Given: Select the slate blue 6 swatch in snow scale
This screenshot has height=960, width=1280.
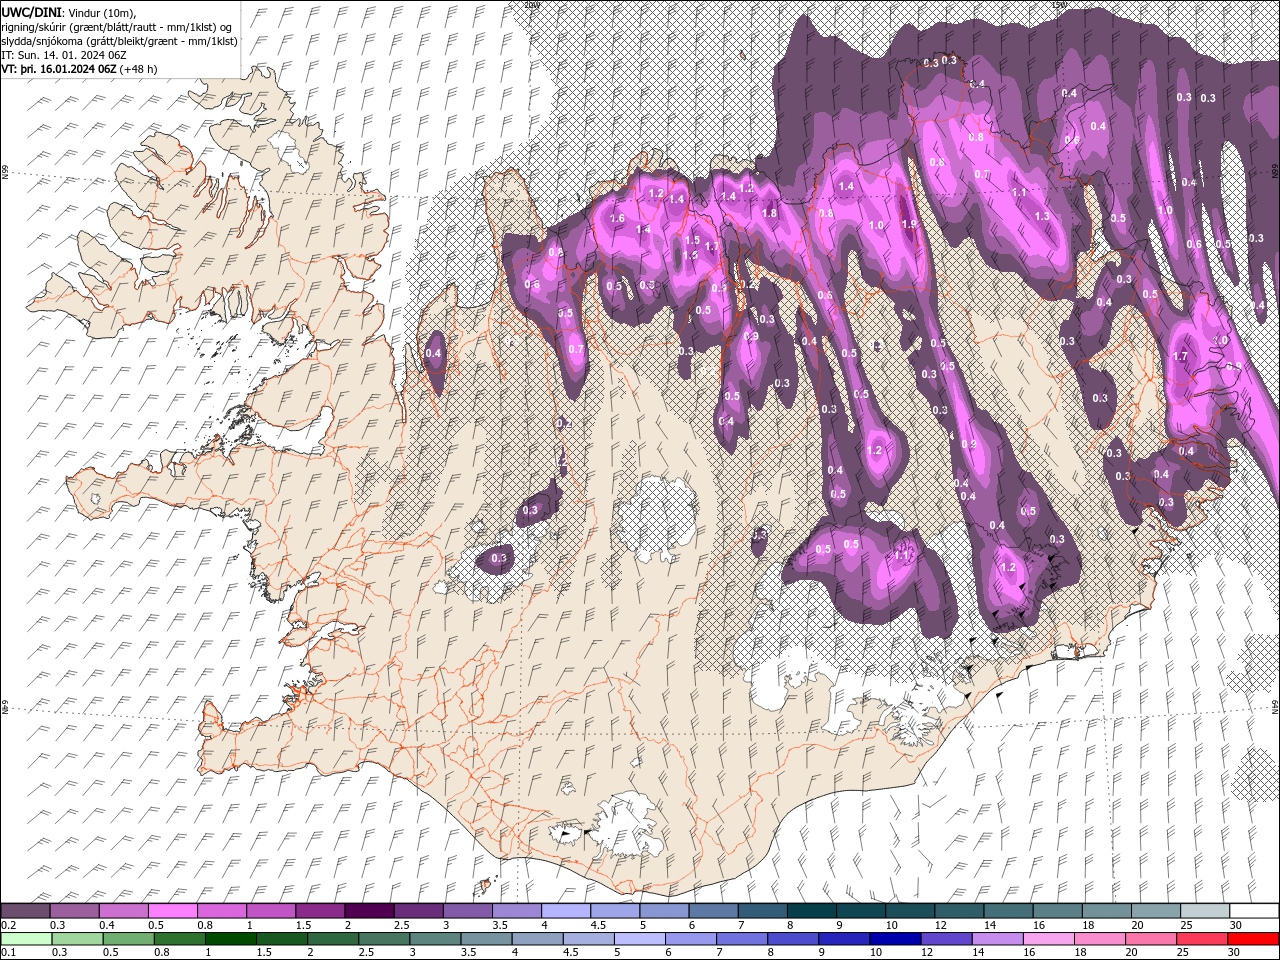Looking at the screenshot, I should click(712, 911).
